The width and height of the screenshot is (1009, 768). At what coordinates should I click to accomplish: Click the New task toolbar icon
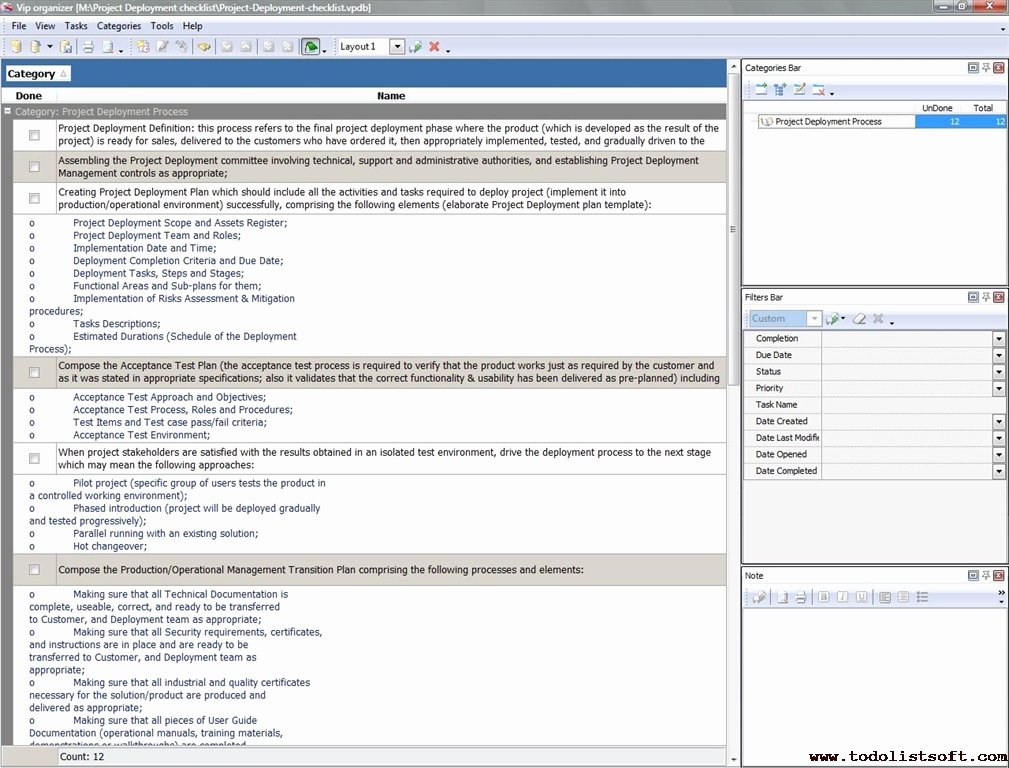click(x=143, y=46)
